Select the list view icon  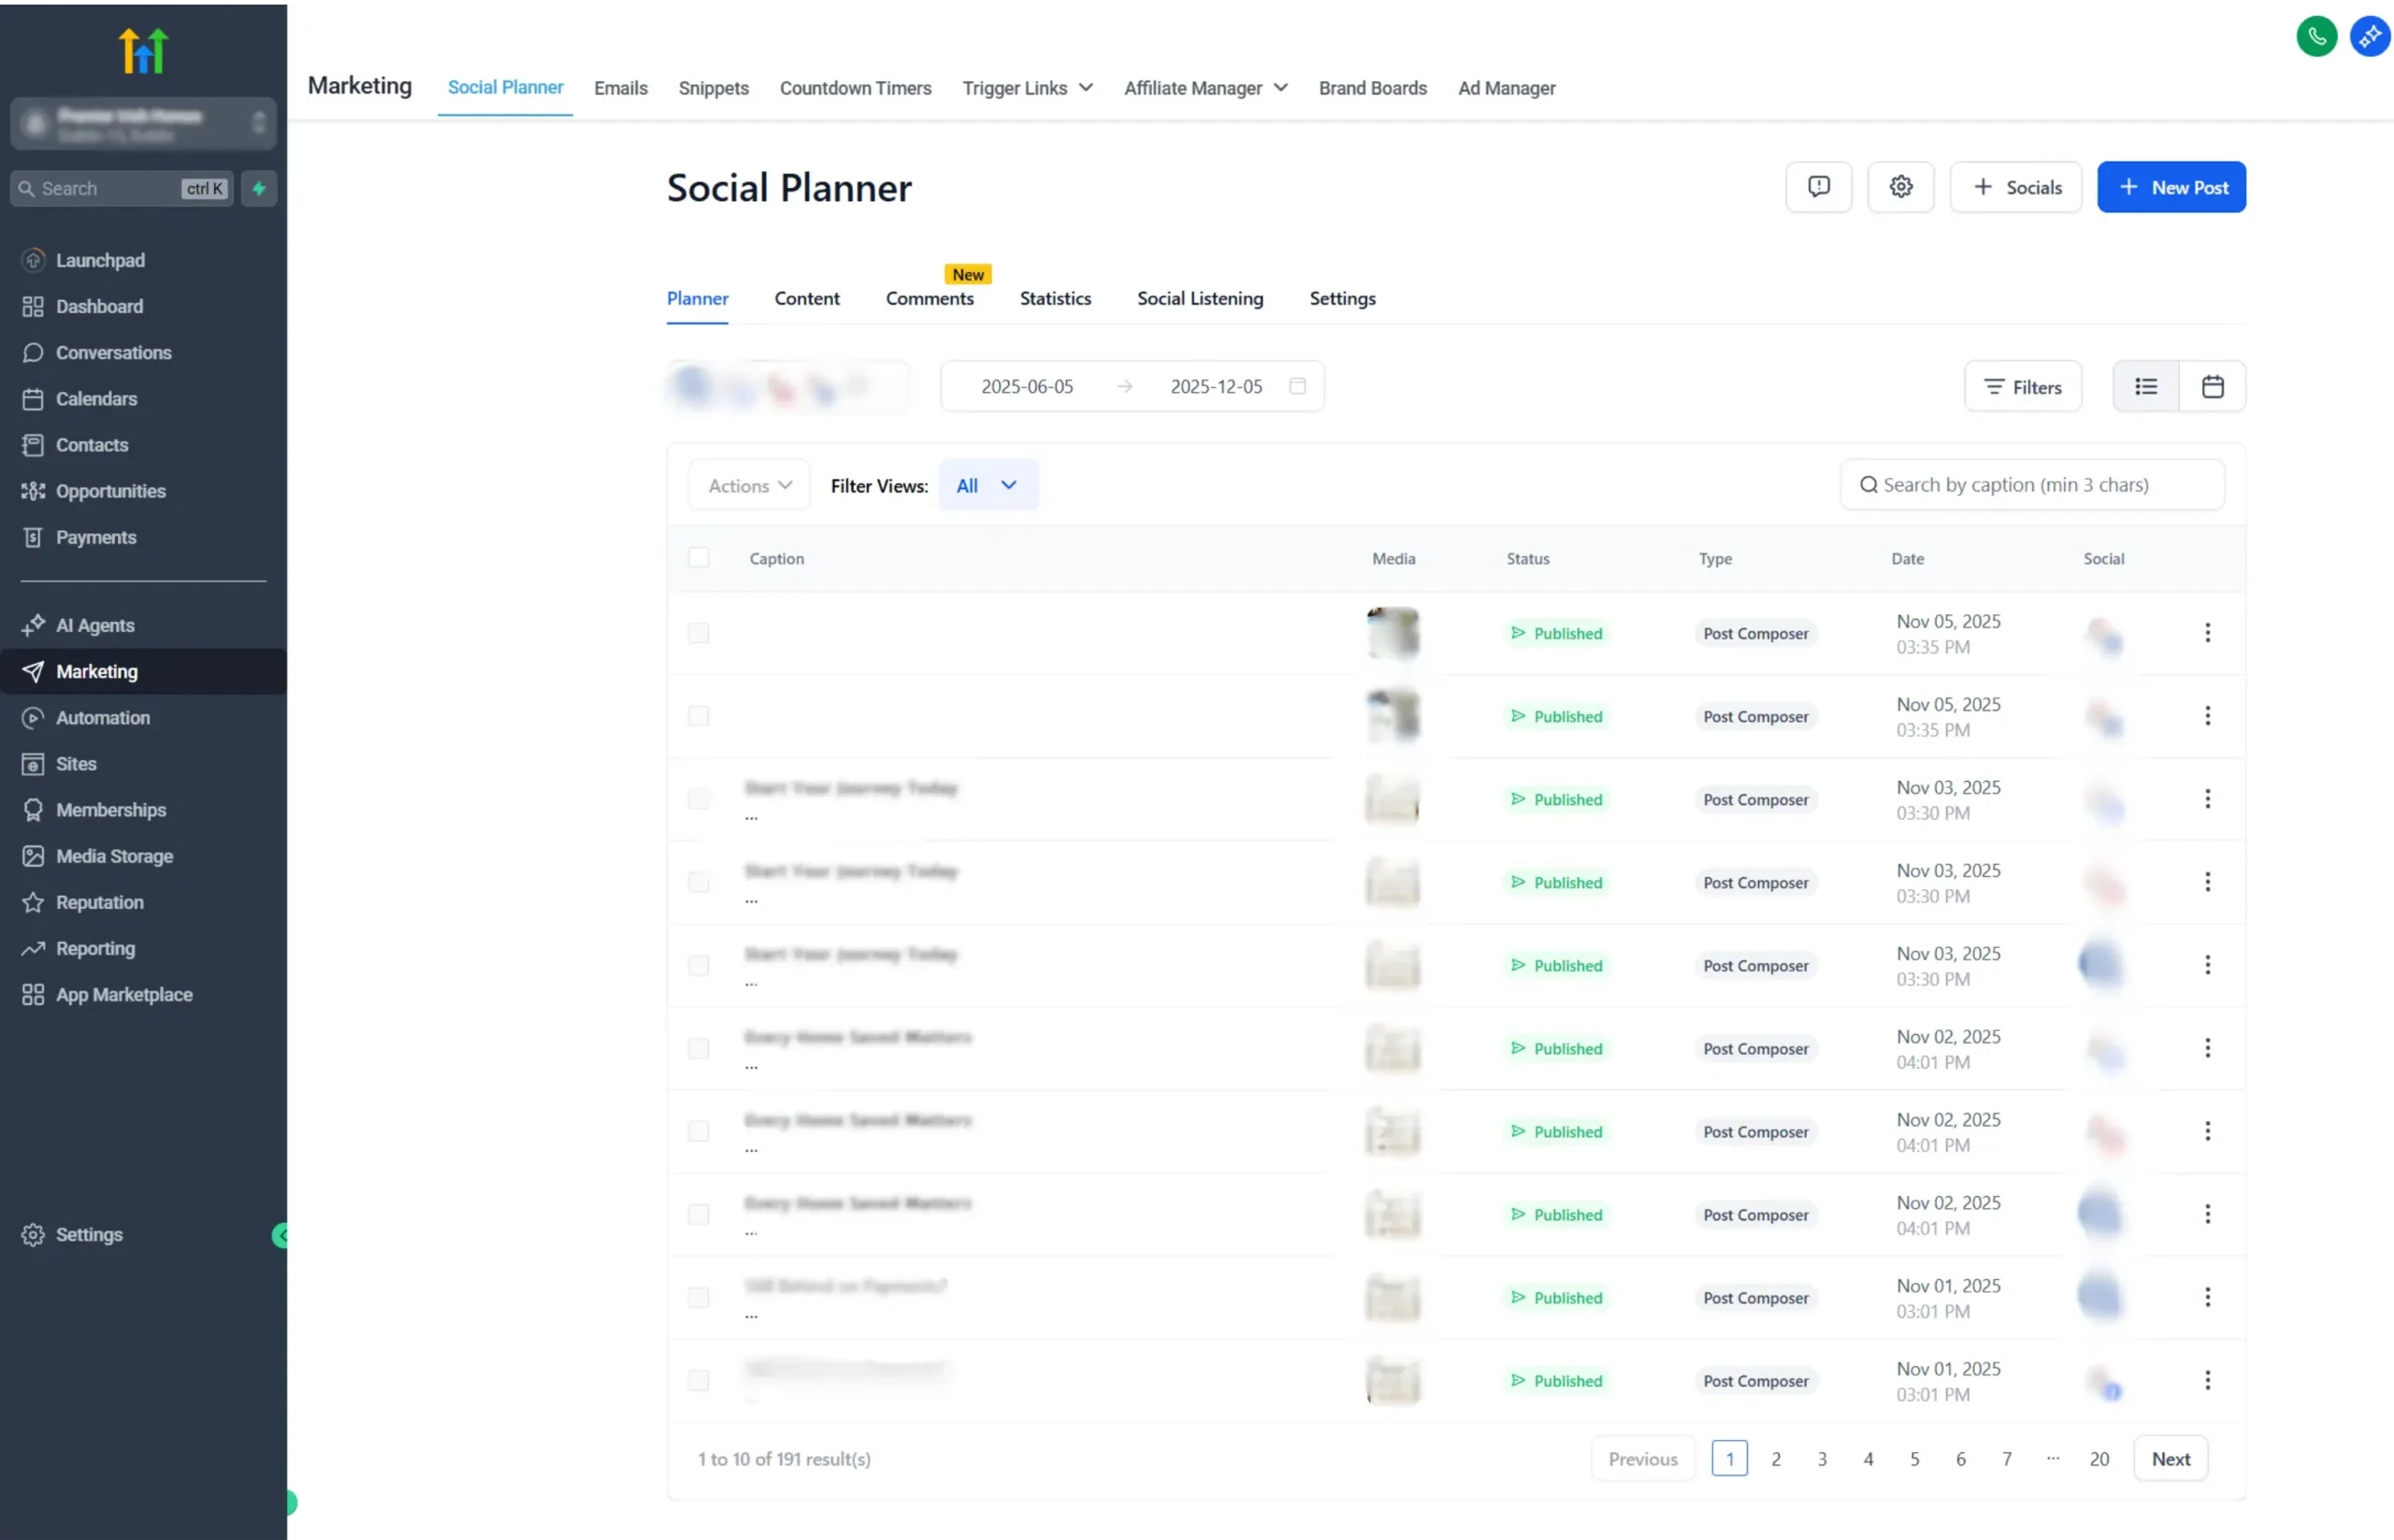(x=2145, y=386)
